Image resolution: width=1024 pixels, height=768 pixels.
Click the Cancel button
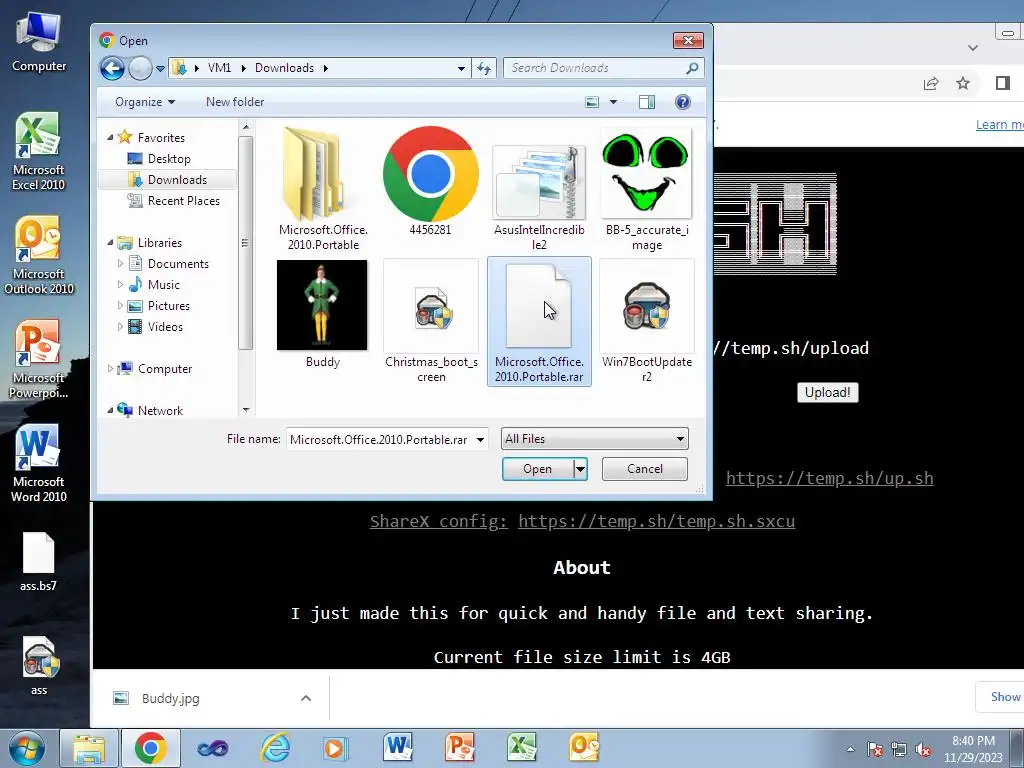645,469
